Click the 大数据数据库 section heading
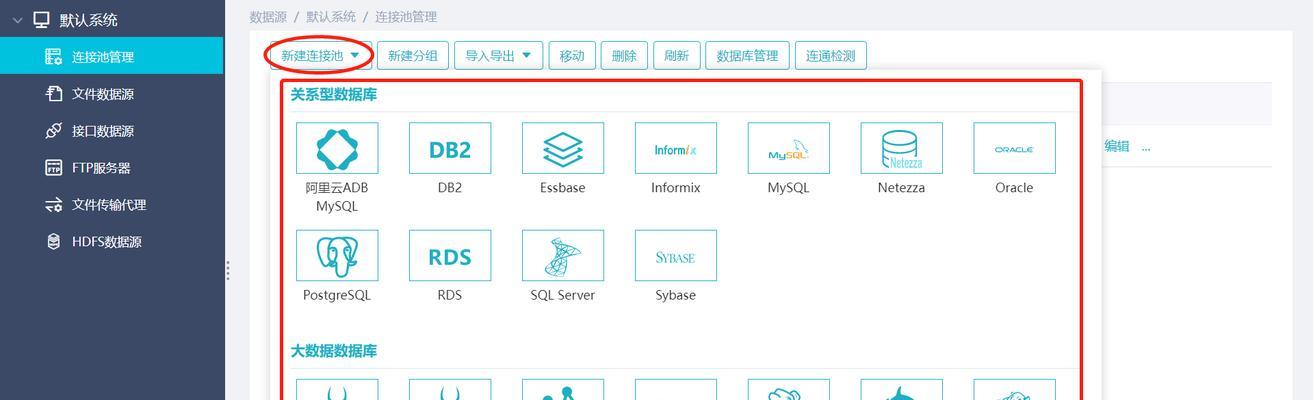This screenshot has height=400, width=1313. pyautogui.click(x=334, y=351)
